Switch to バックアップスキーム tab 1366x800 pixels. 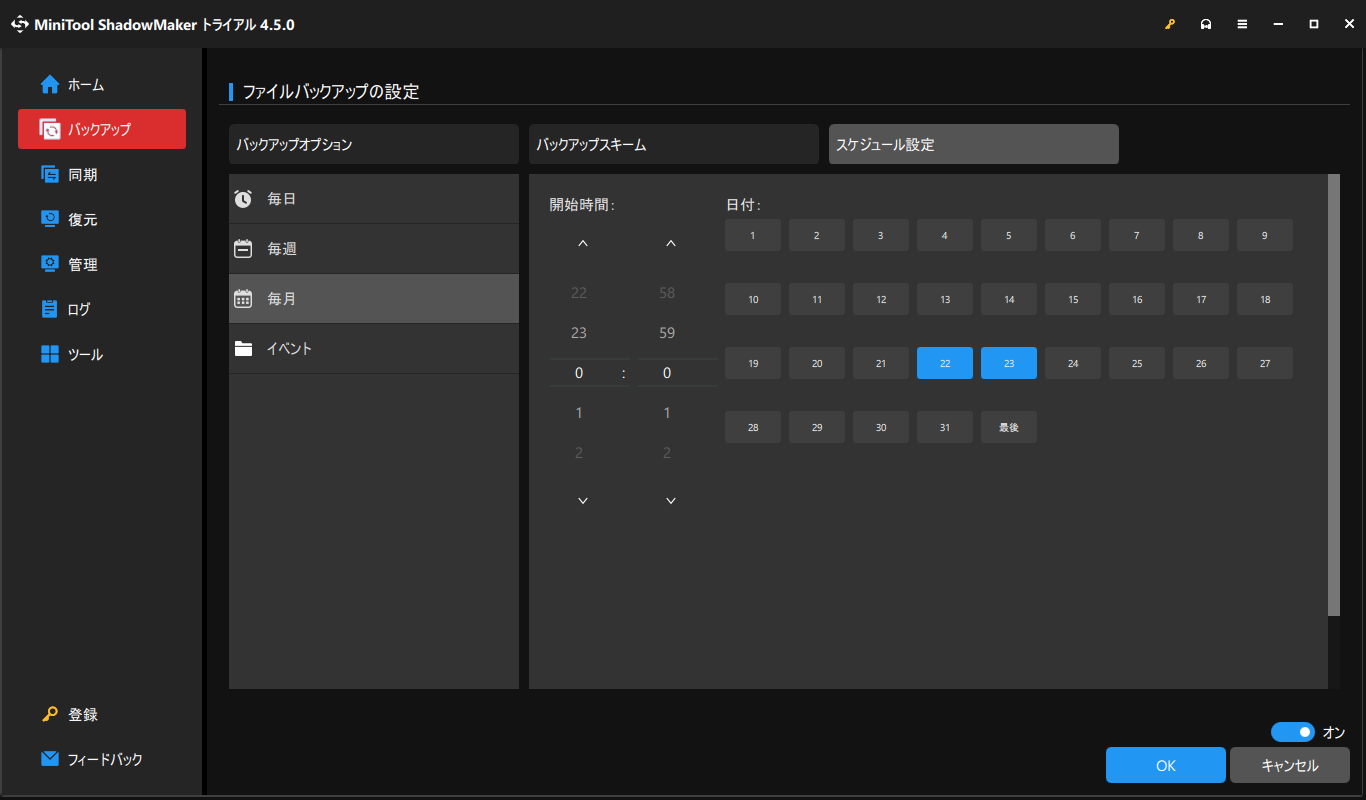pyautogui.click(x=674, y=144)
